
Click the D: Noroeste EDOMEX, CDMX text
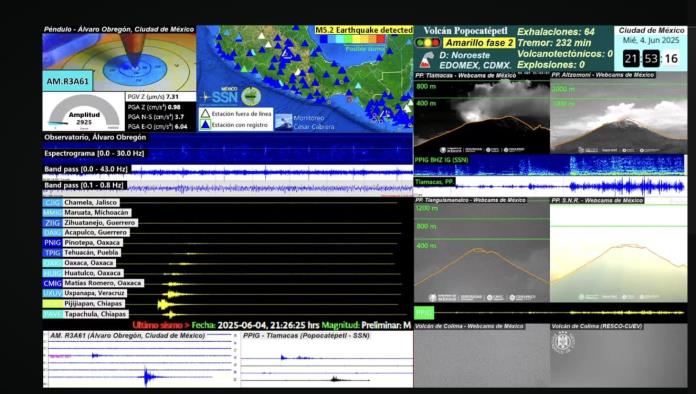point(475,60)
